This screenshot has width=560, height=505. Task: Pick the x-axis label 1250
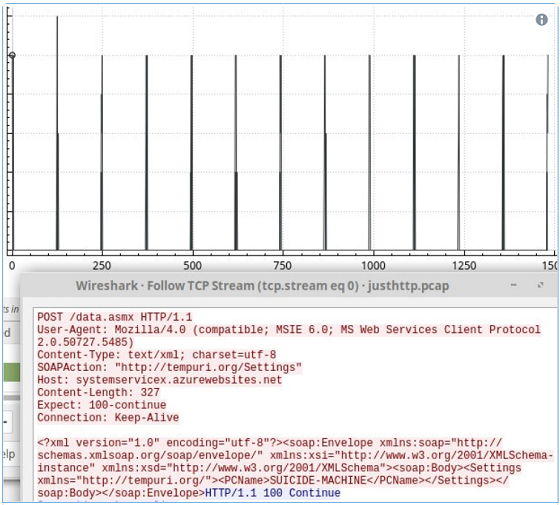[x=464, y=266]
